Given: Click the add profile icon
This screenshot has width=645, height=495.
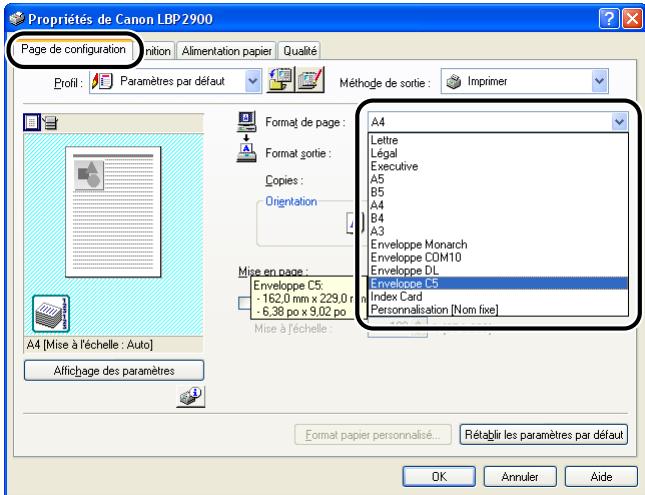Looking at the screenshot, I should click(281, 80).
